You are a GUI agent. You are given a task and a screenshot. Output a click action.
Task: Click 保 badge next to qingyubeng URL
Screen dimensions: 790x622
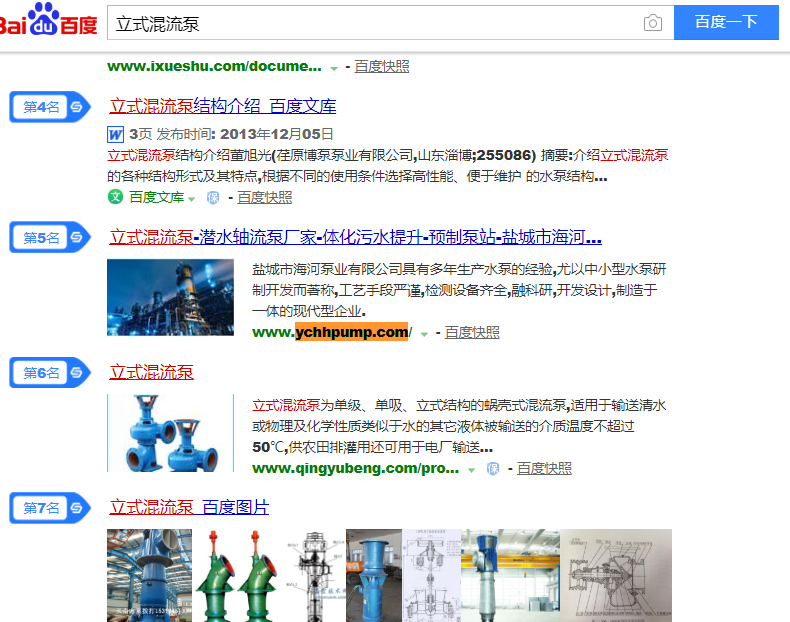point(493,469)
